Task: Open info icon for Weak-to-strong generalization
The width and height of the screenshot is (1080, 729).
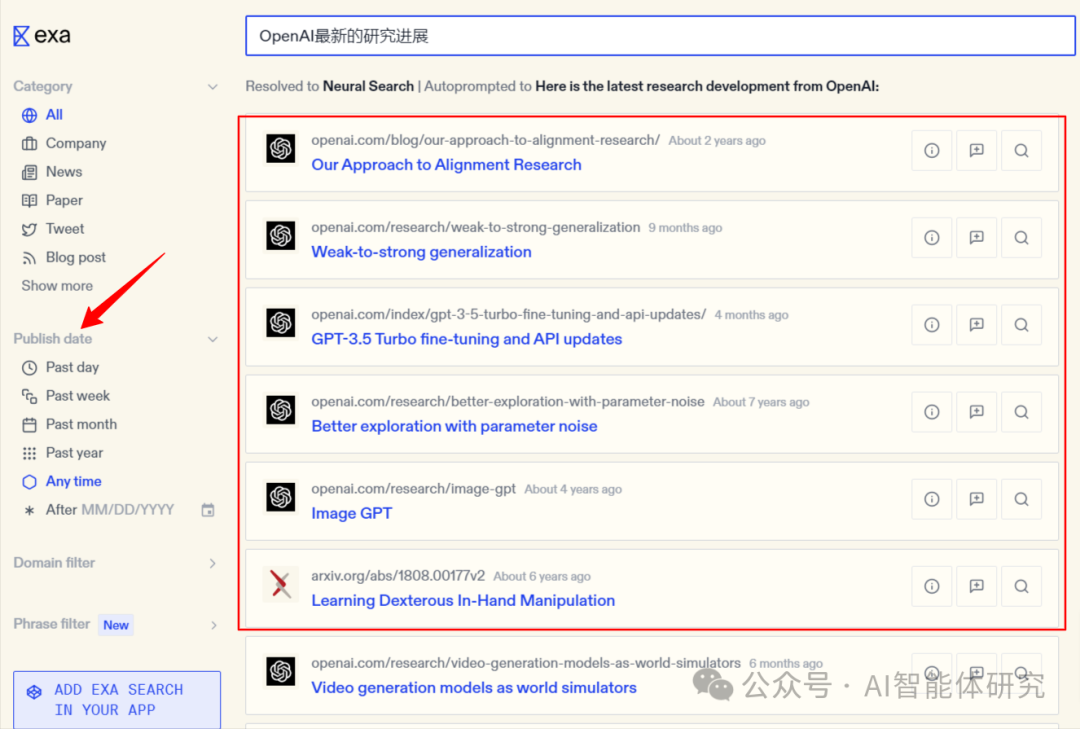Action: (931, 238)
